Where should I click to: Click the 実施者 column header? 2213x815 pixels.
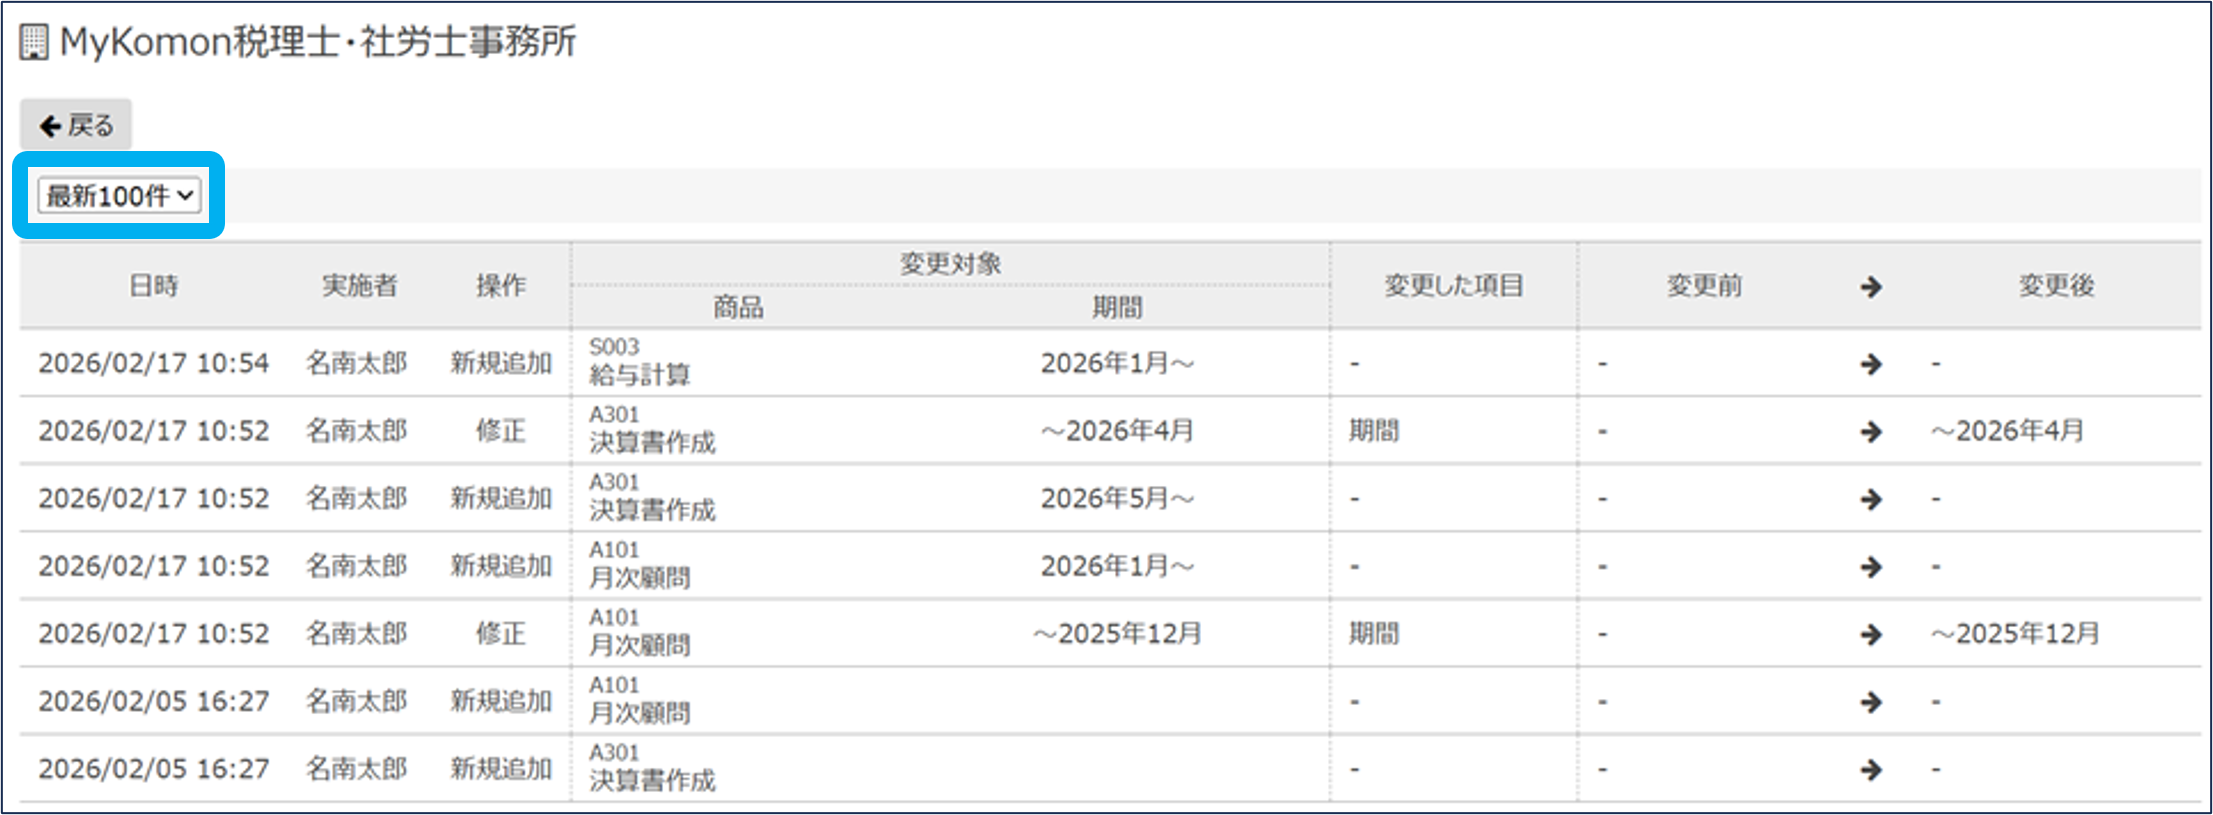pos(359,286)
